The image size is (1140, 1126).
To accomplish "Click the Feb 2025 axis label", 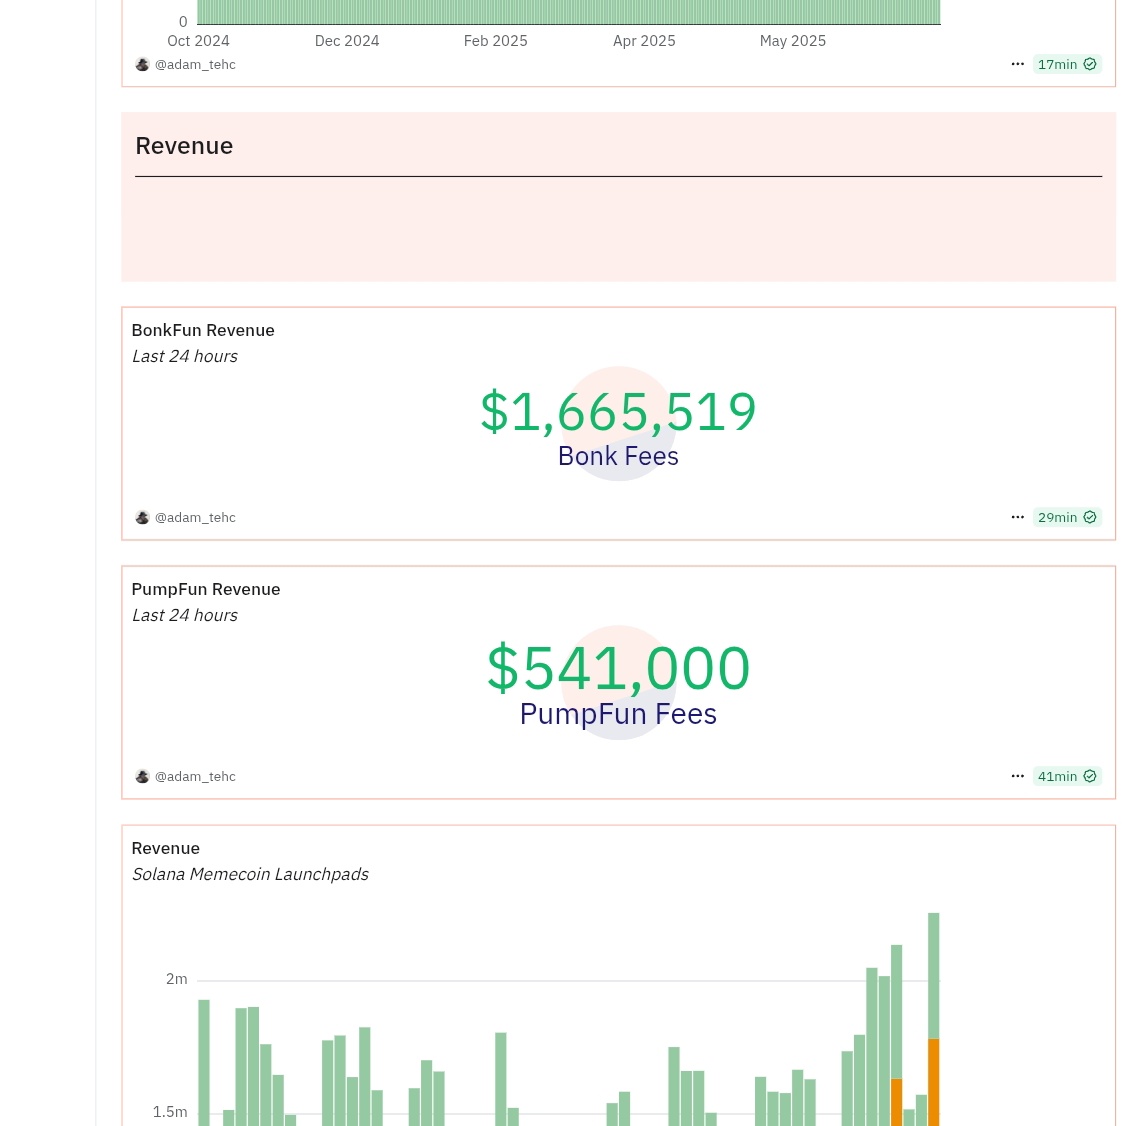I will point(495,41).
